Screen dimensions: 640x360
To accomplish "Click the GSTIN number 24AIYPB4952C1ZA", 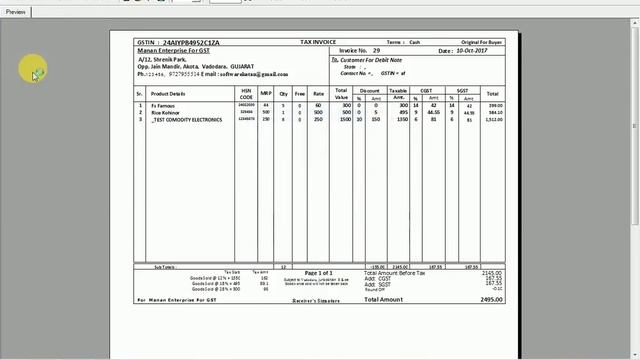I will click(x=191, y=42).
